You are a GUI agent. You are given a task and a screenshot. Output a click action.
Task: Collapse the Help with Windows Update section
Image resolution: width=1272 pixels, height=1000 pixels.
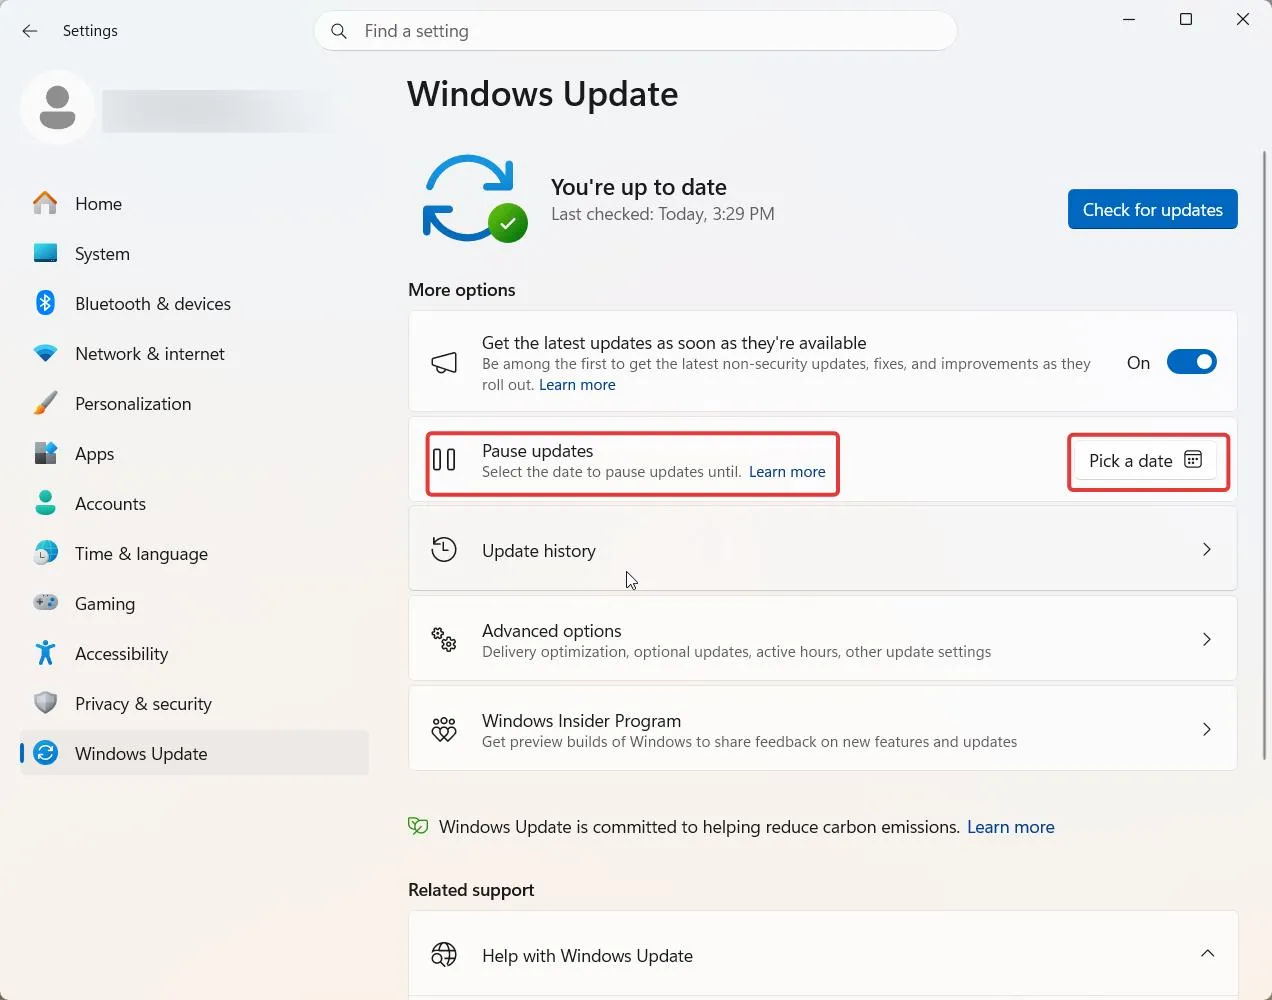(x=1208, y=954)
